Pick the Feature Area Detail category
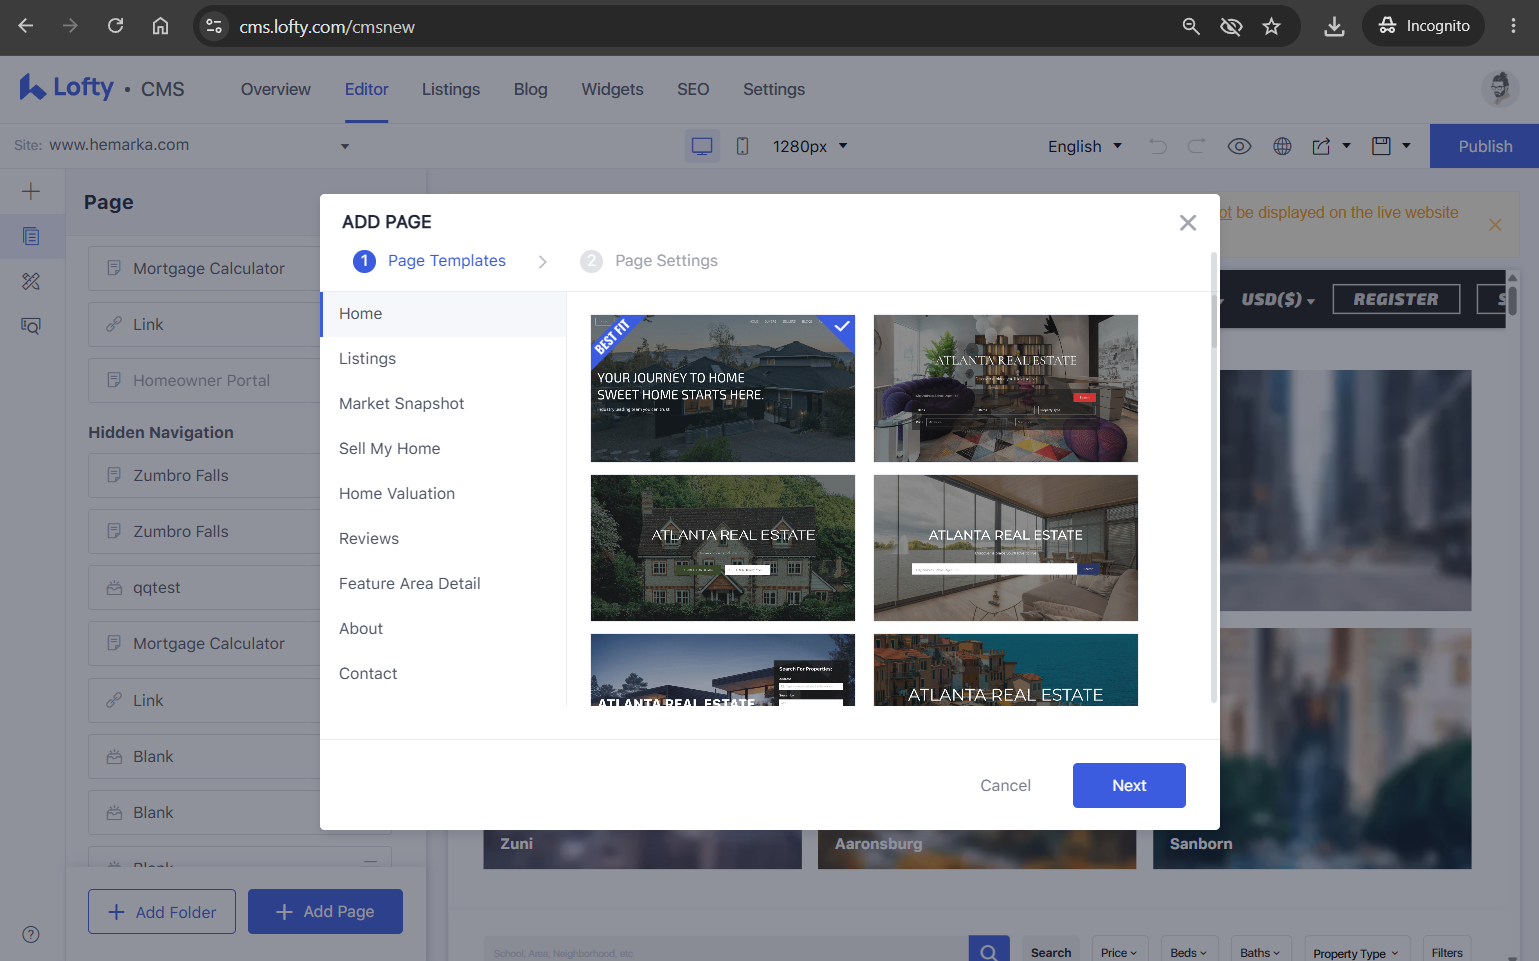The image size is (1539, 961). pyautogui.click(x=443, y=584)
